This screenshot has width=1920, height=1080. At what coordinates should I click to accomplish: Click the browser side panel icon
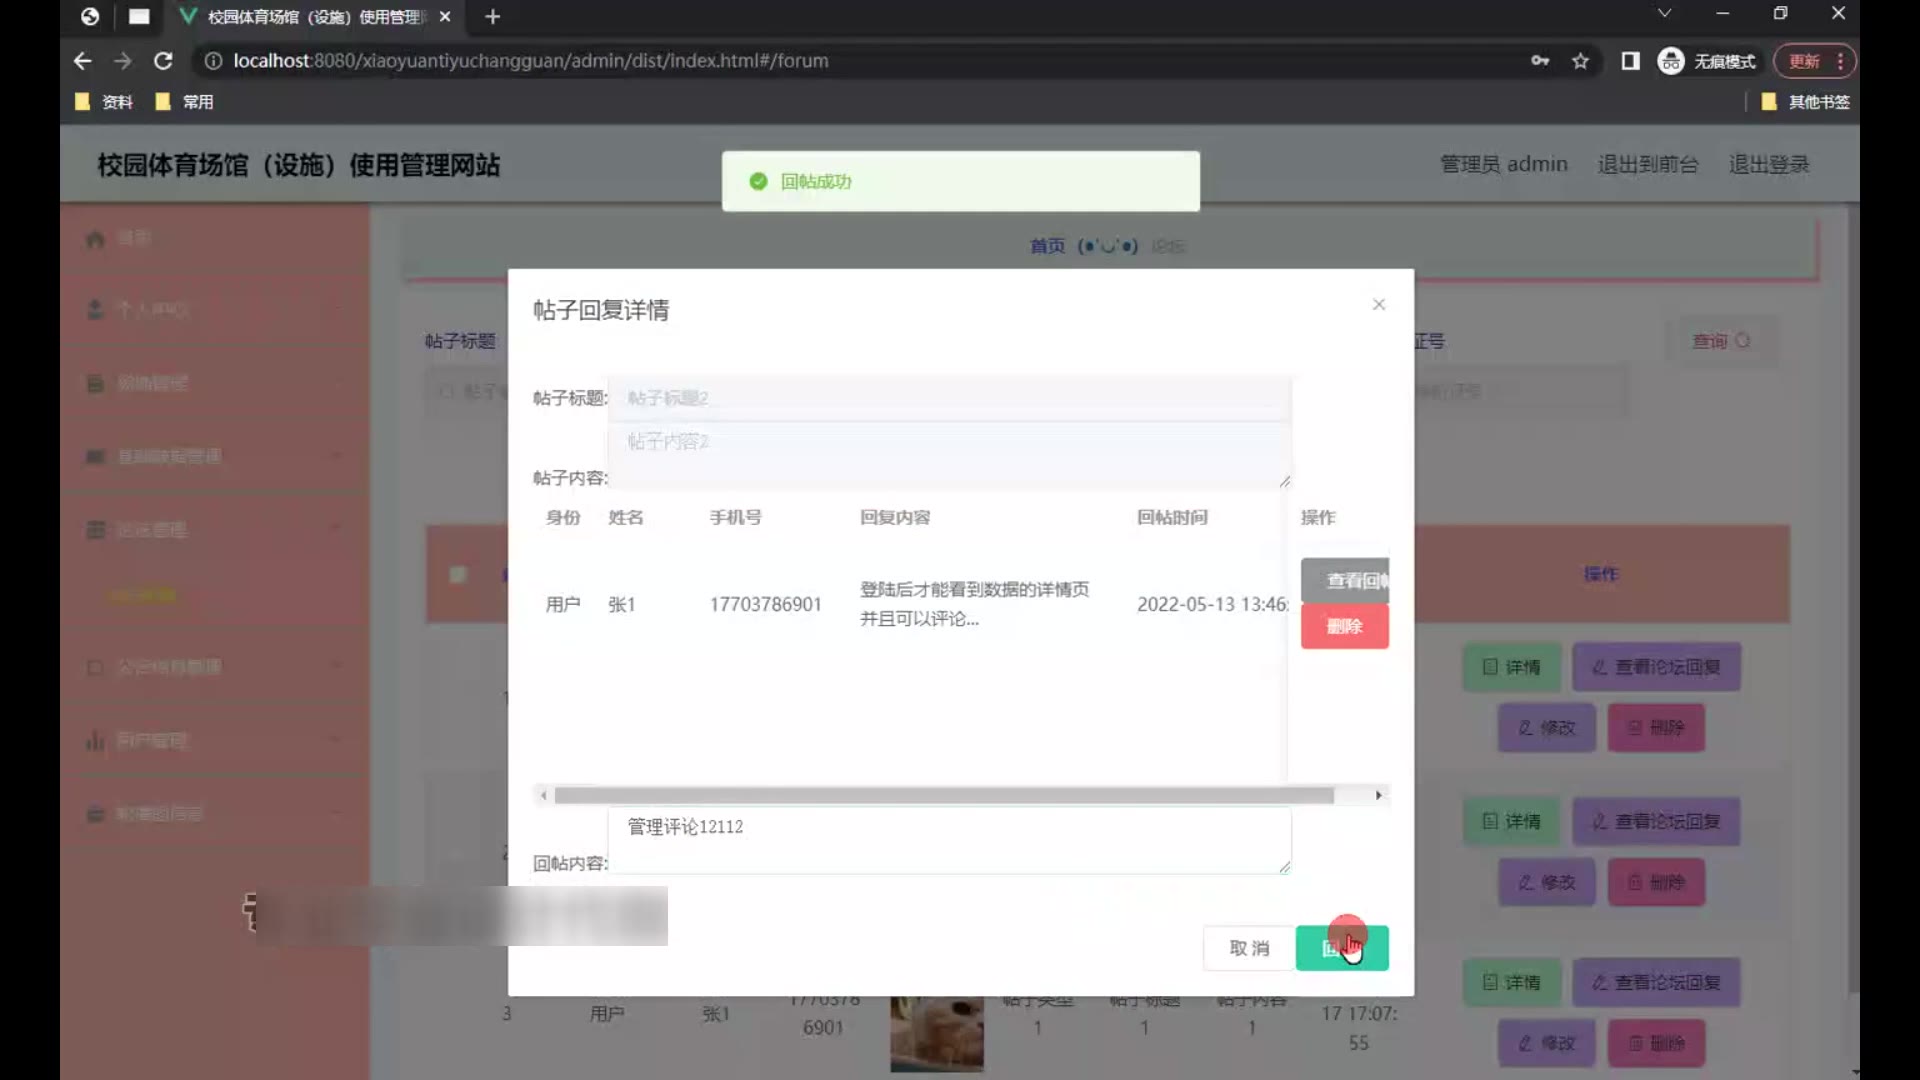coord(1630,61)
